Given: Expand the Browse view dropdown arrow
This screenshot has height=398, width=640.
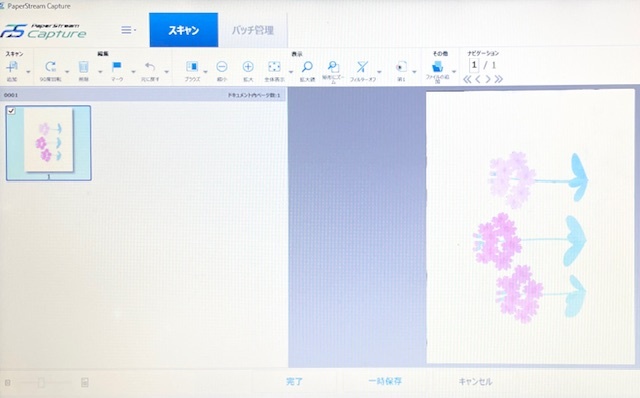Looking at the screenshot, I should click(x=205, y=72).
